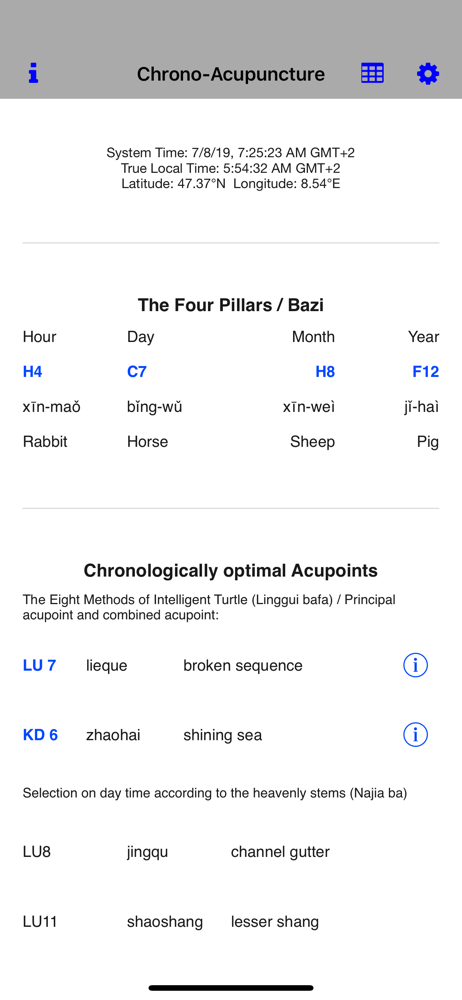Tap the System Time line
Image resolution: width=462 pixels, height=1000 pixels.
coord(230,153)
